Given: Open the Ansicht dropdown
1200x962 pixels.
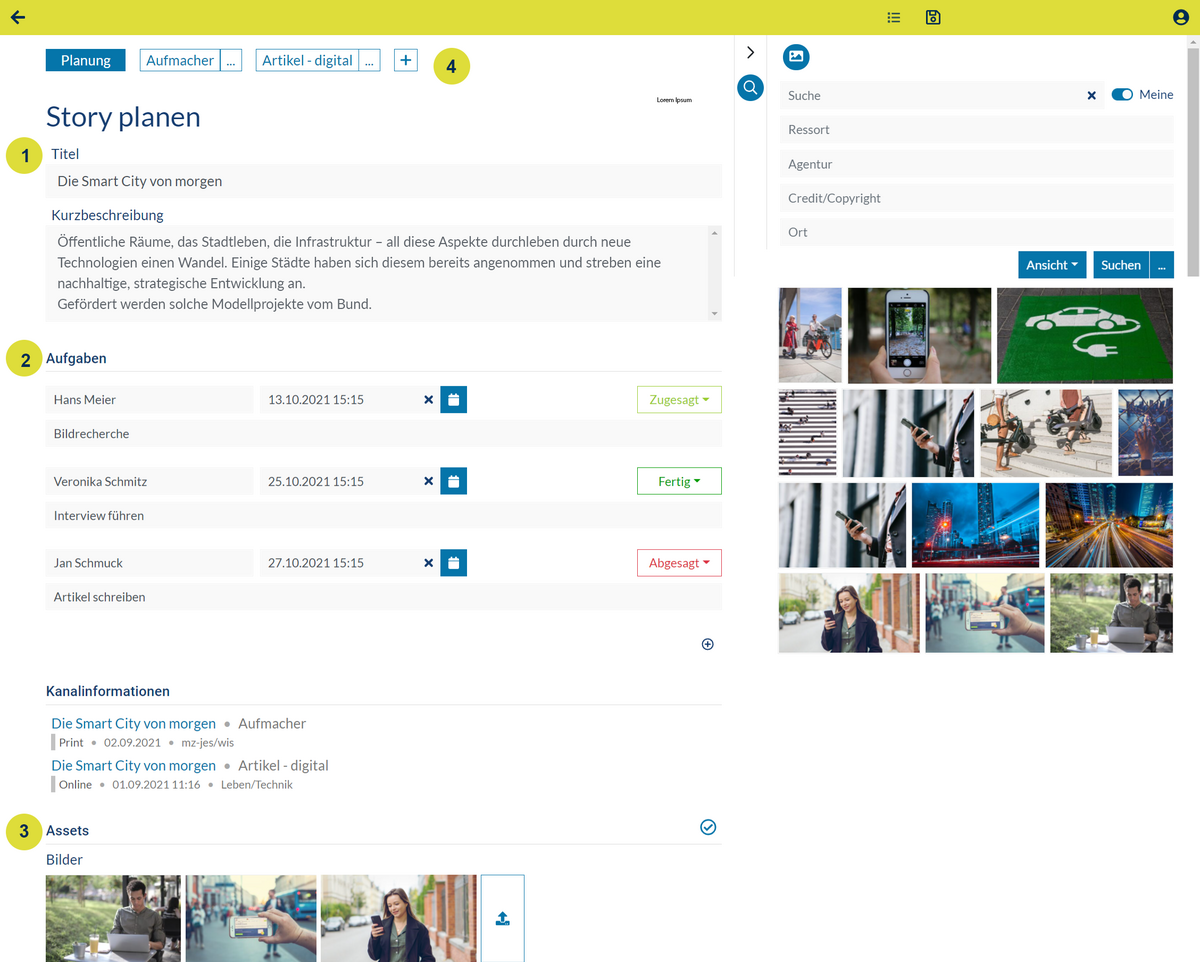Looking at the screenshot, I should pyautogui.click(x=1052, y=265).
